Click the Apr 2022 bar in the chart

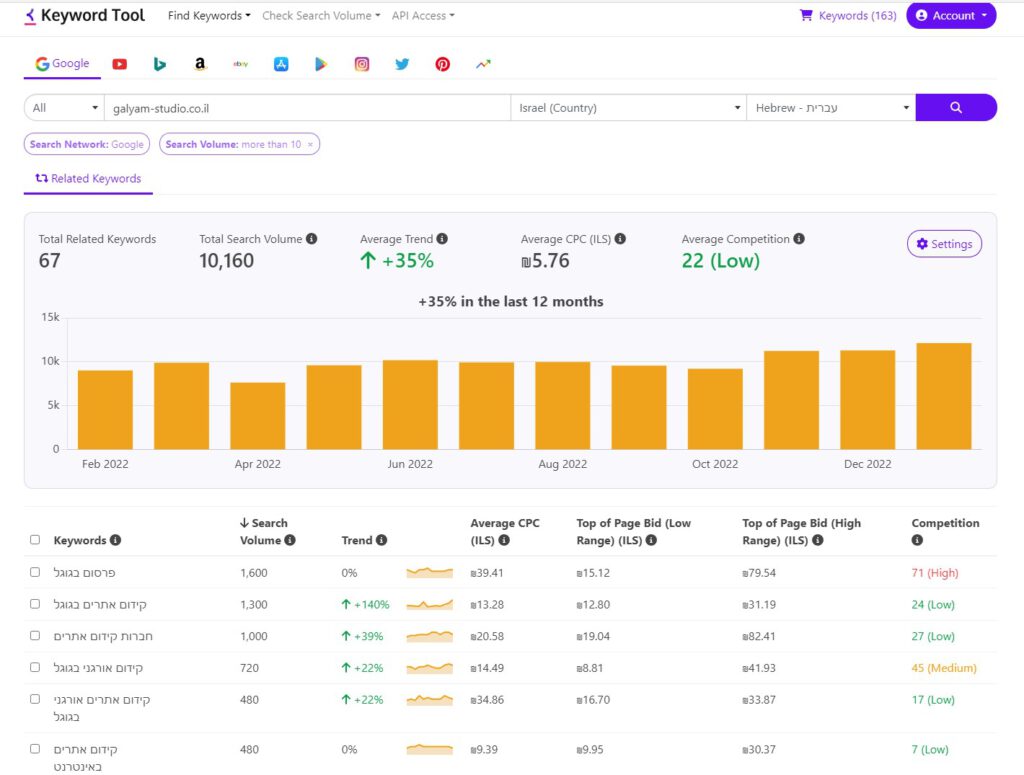pyautogui.click(x=257, y=416)
